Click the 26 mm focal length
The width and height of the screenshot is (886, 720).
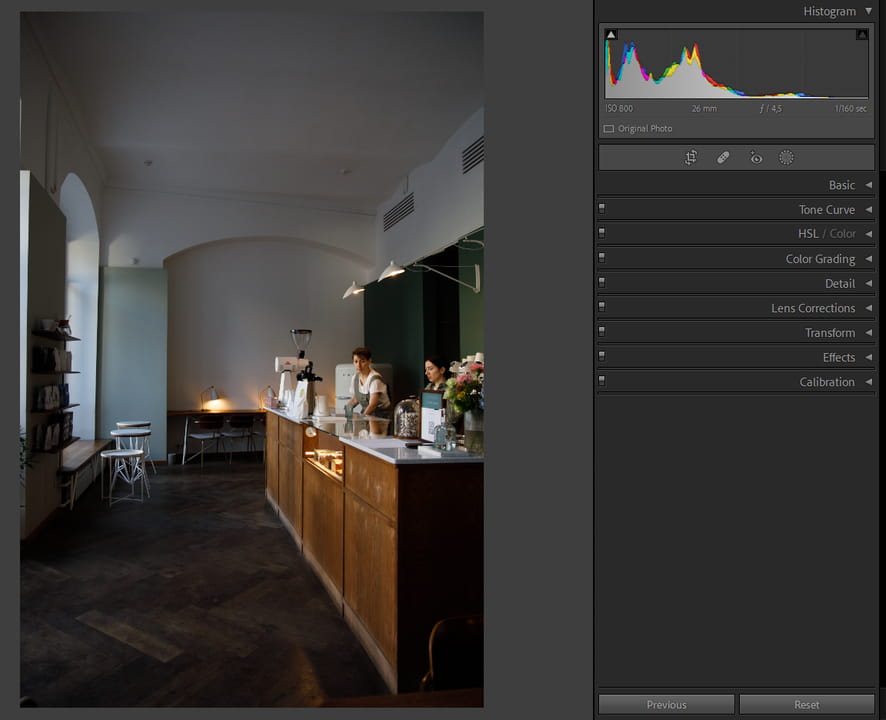tap(704, 109)
